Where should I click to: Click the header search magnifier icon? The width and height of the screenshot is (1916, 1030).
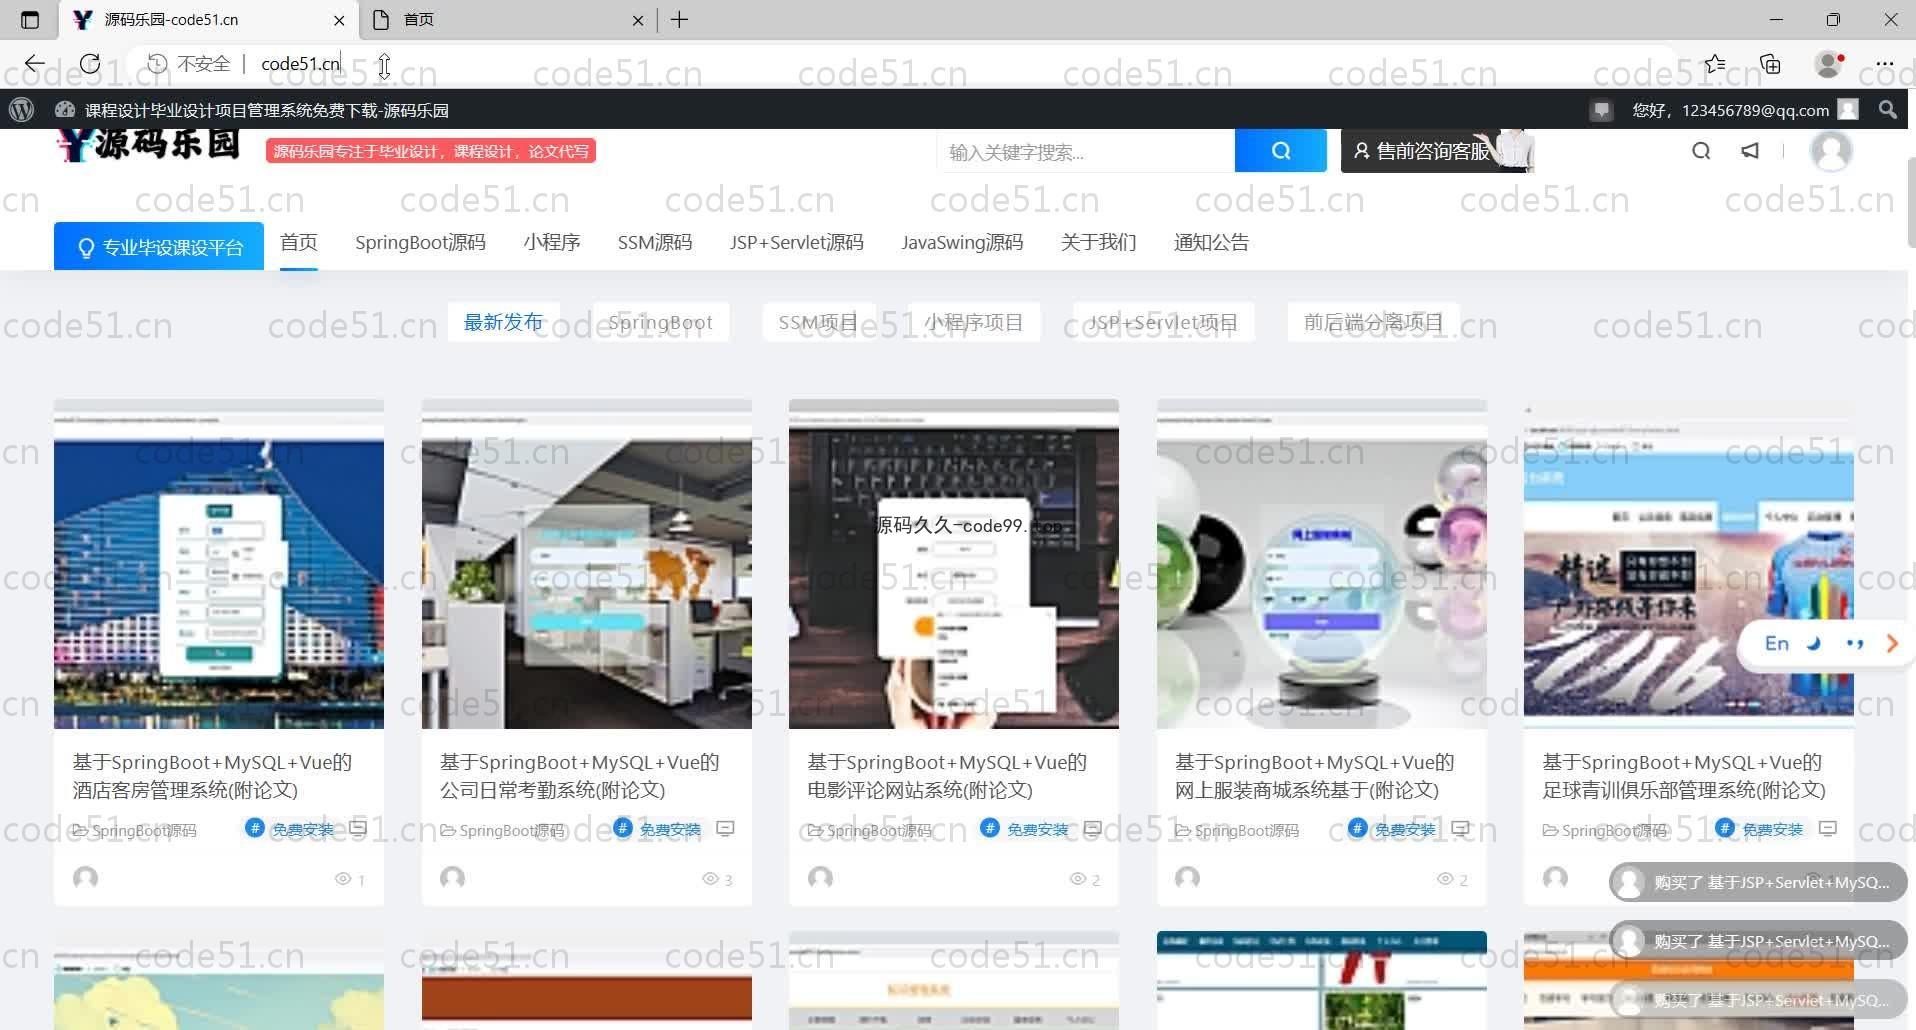click(x=1701, y=151)
